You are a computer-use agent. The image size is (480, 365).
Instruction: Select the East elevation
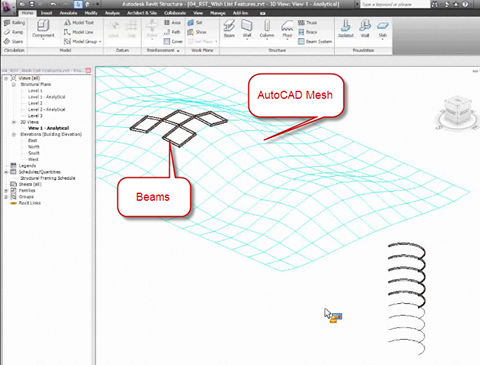point(33,141)
